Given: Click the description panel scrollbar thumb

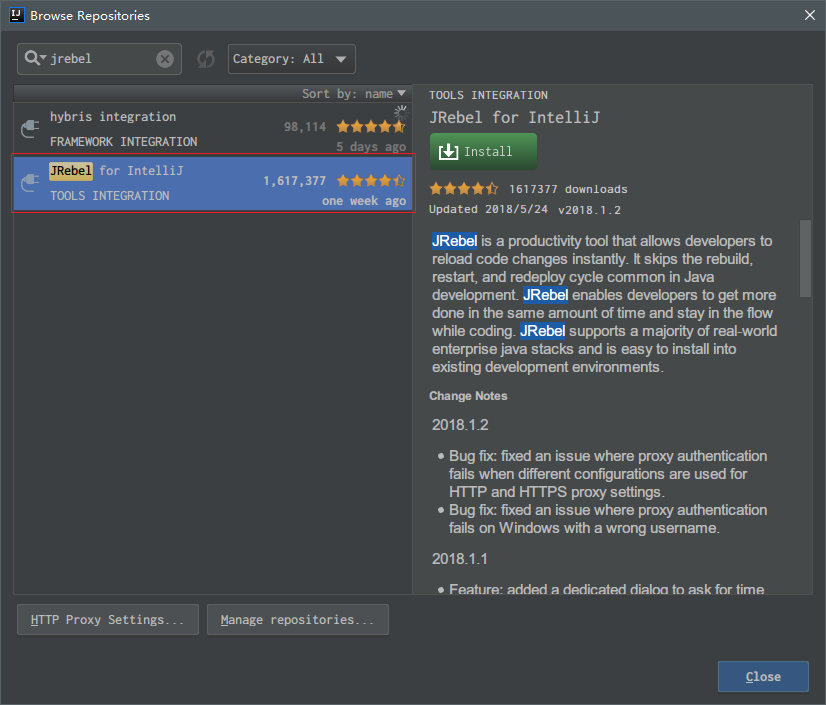Looking at the screenshot, I should point(805,258).
